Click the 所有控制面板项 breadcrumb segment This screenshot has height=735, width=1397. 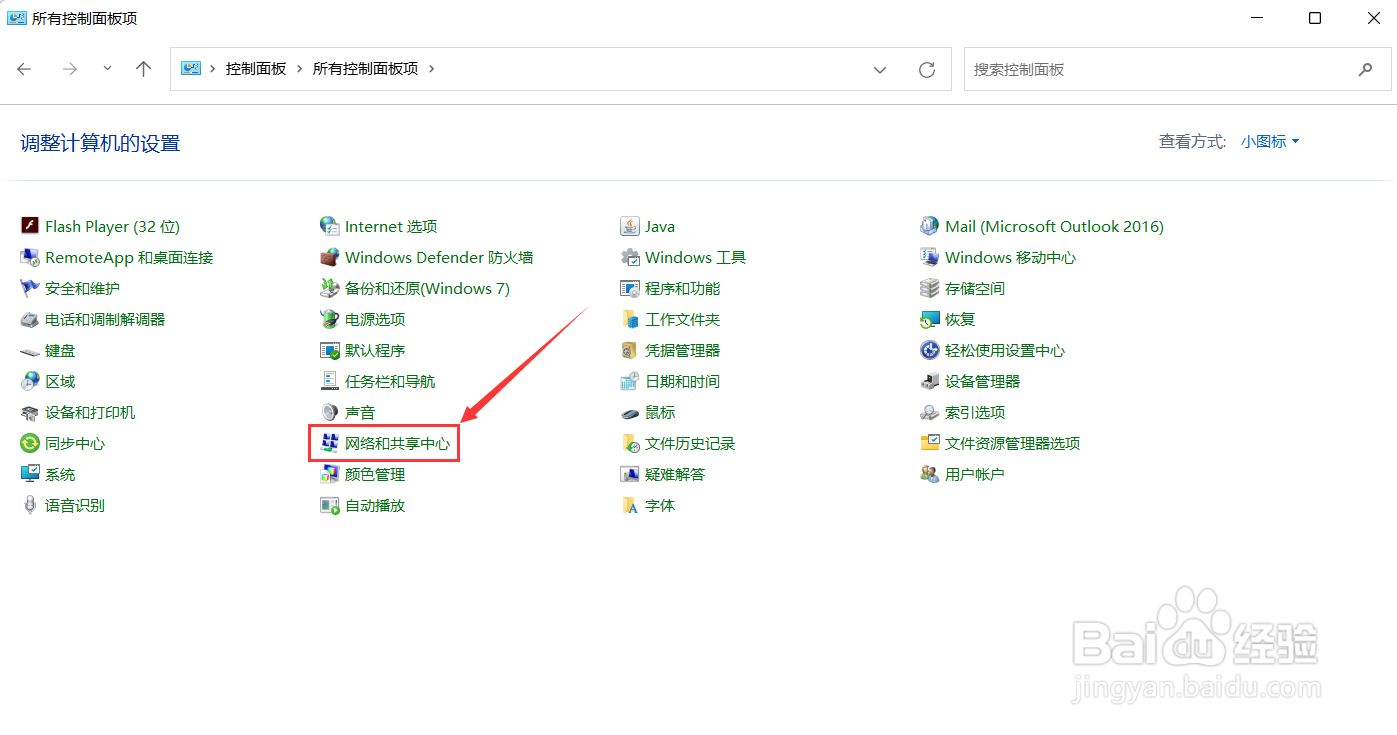coord(365,69)
